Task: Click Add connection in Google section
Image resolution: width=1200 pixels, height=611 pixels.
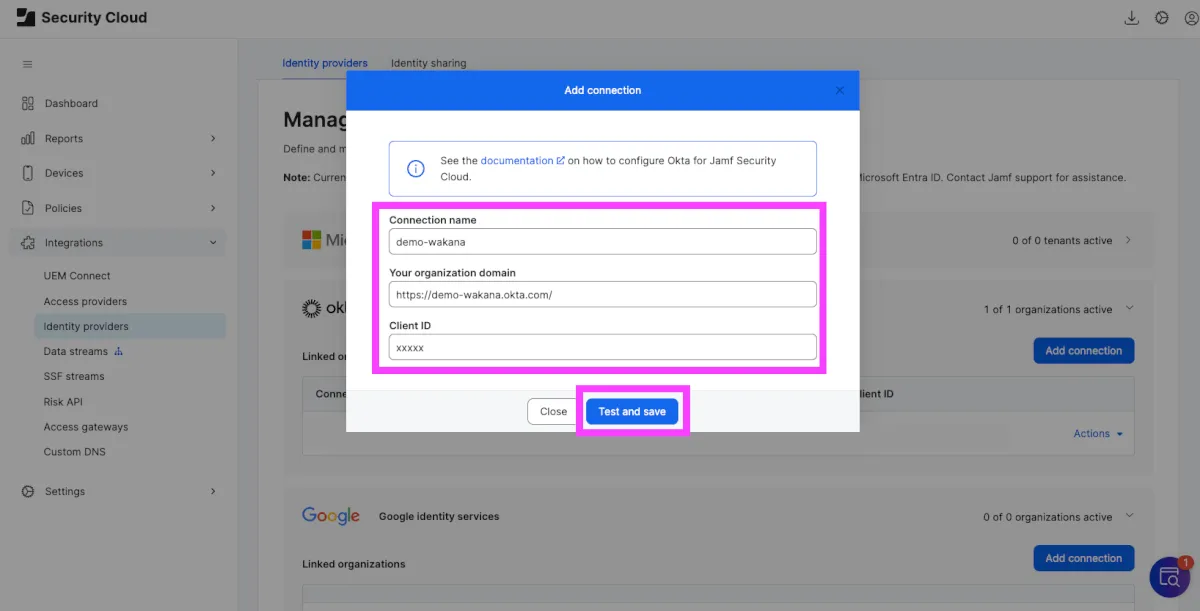Action: [1083, 558]
